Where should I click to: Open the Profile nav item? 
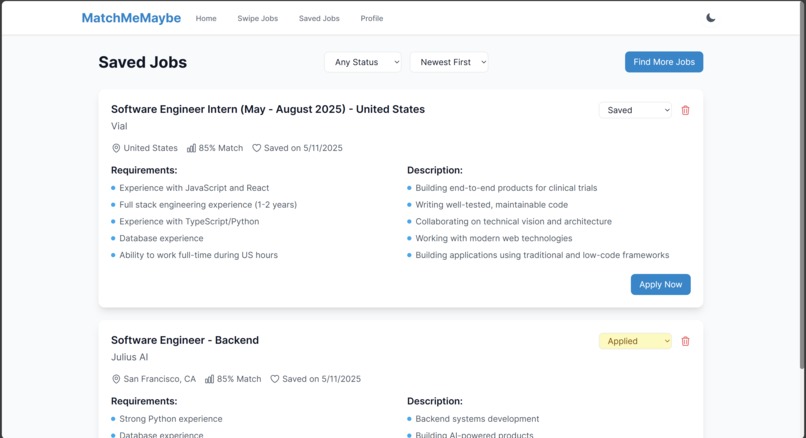click(x=372, y=19)
